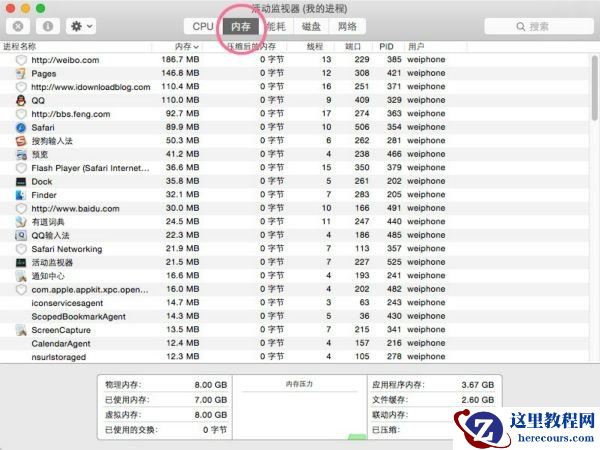Click the QQ penguin icon
This screenshot has width=600, height=450.
click(21, 100)
